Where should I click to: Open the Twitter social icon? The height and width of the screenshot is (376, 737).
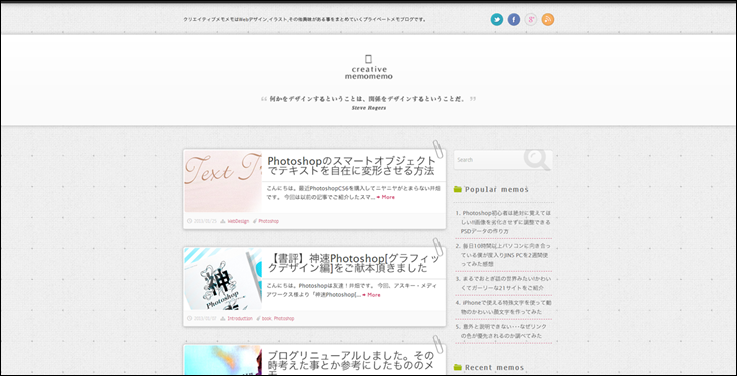pos(497,19)
